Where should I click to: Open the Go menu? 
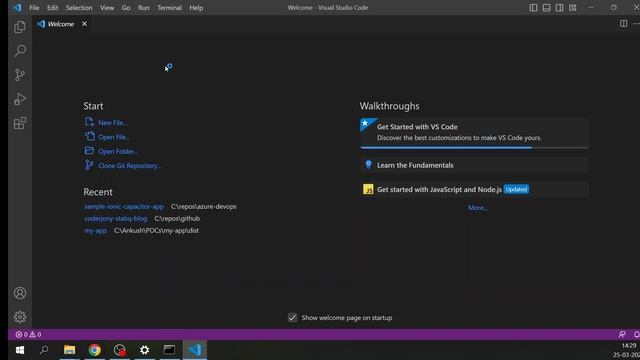[126, 8]
